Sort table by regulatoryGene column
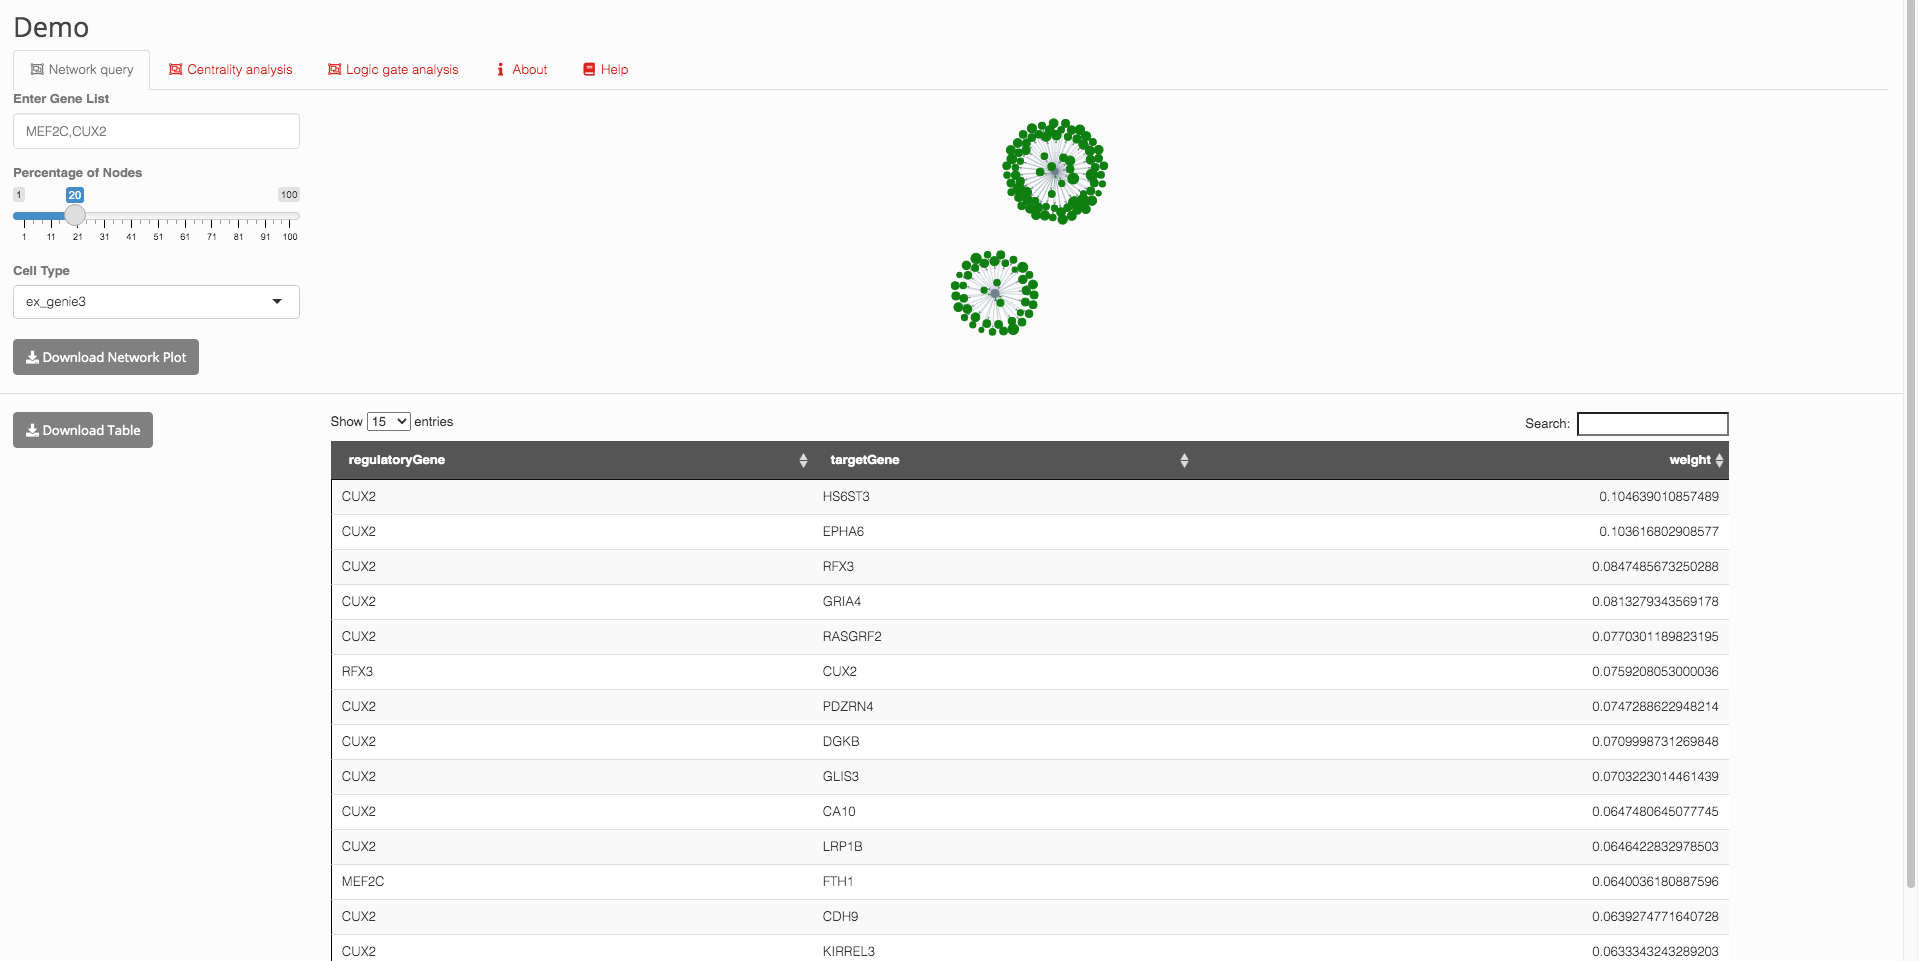Image resolution: width=1918 pixels, height=961 pixels. 571,460
